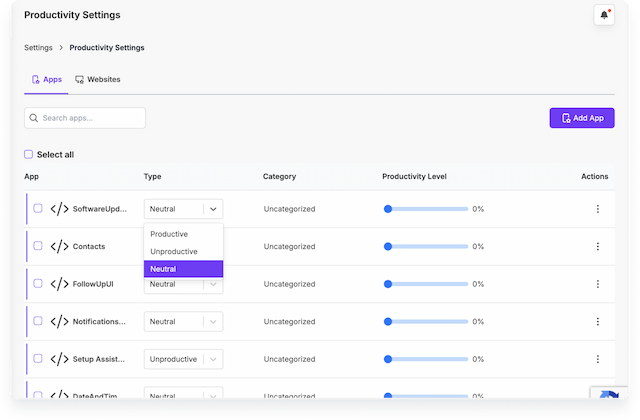Screen dimensions: 640x420
Task: Focus the Search apps input field
Action: click(90, 118)
